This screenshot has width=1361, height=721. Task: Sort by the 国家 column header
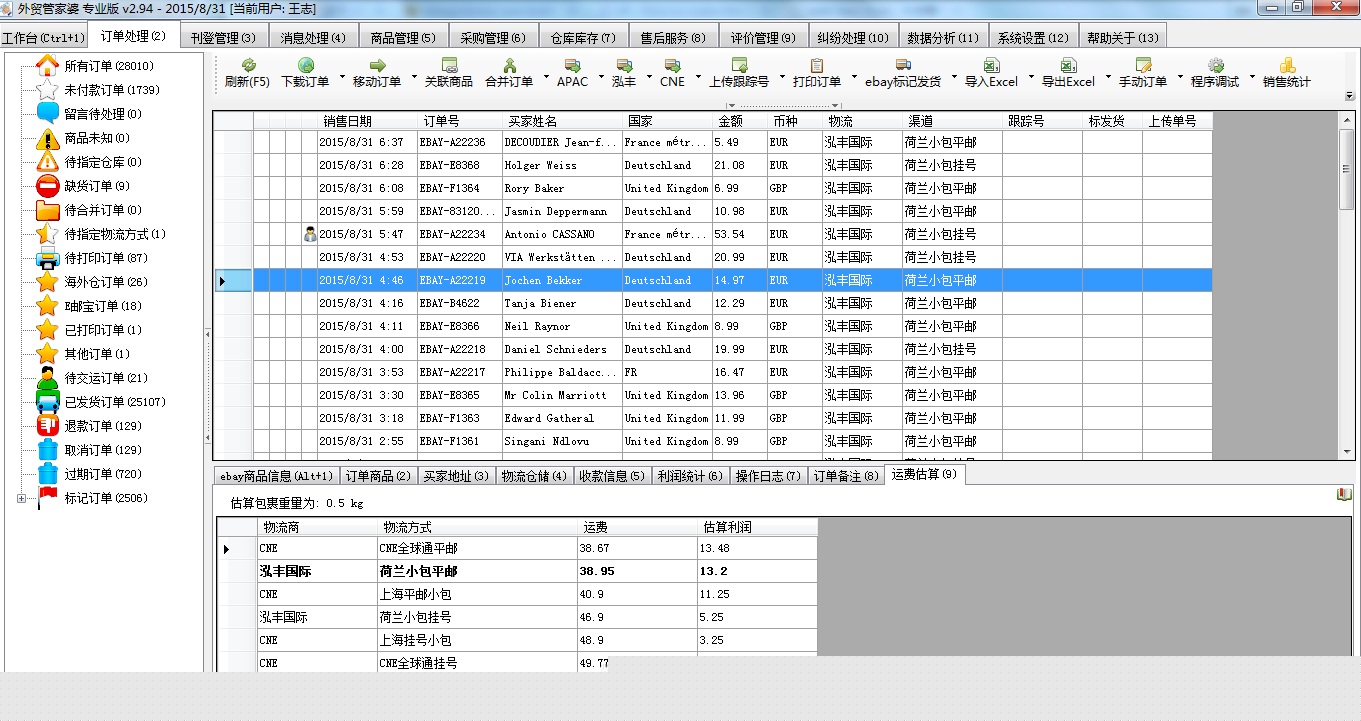click(667, 121)
